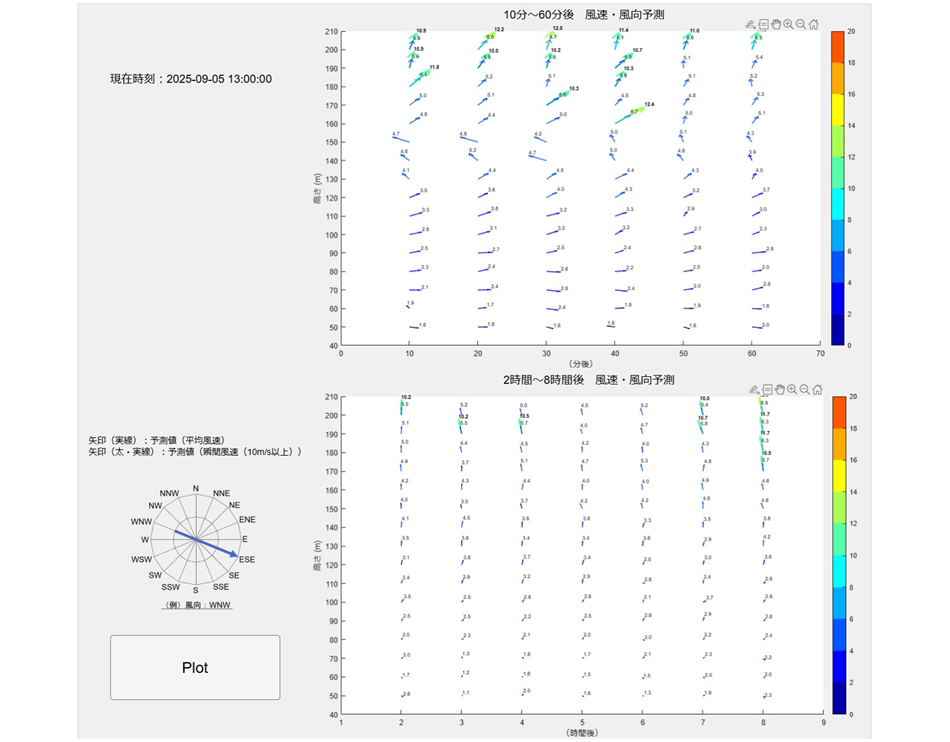Click zoom in icon on top chart
The image size is (950, 742).
pos(789,24)
